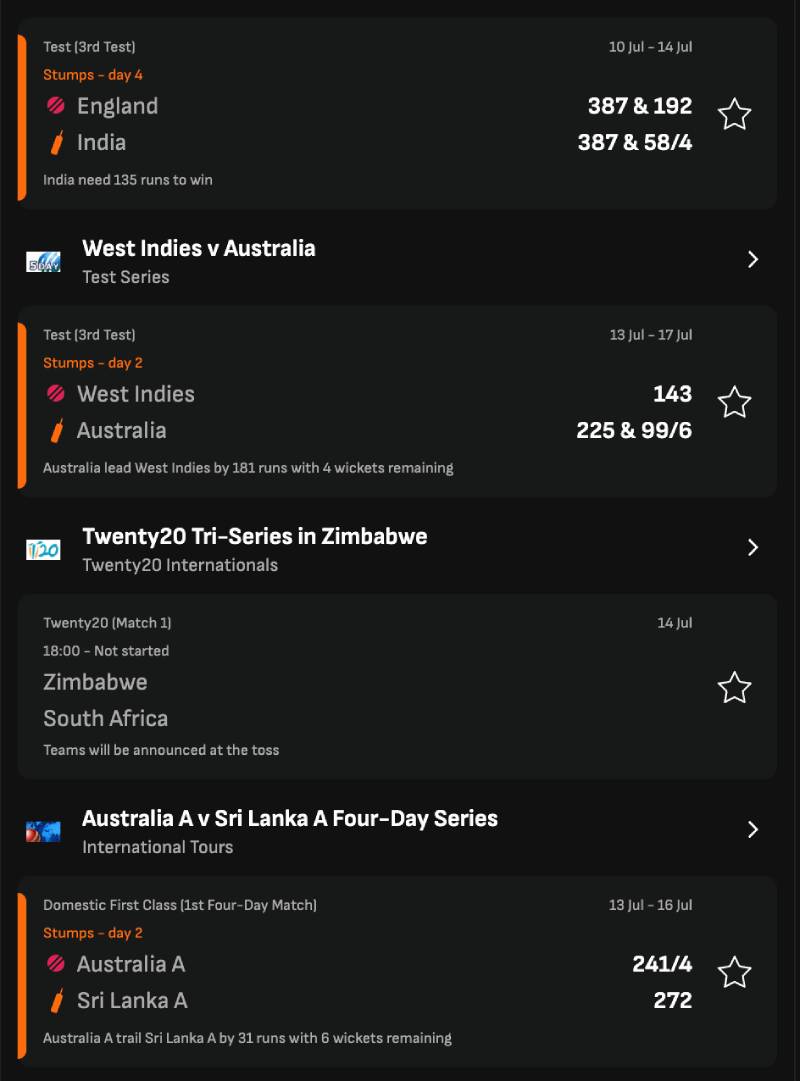The image size is (800, 1081).
Task: Click India's orange cricket bat icon
Action: point(57,142)
